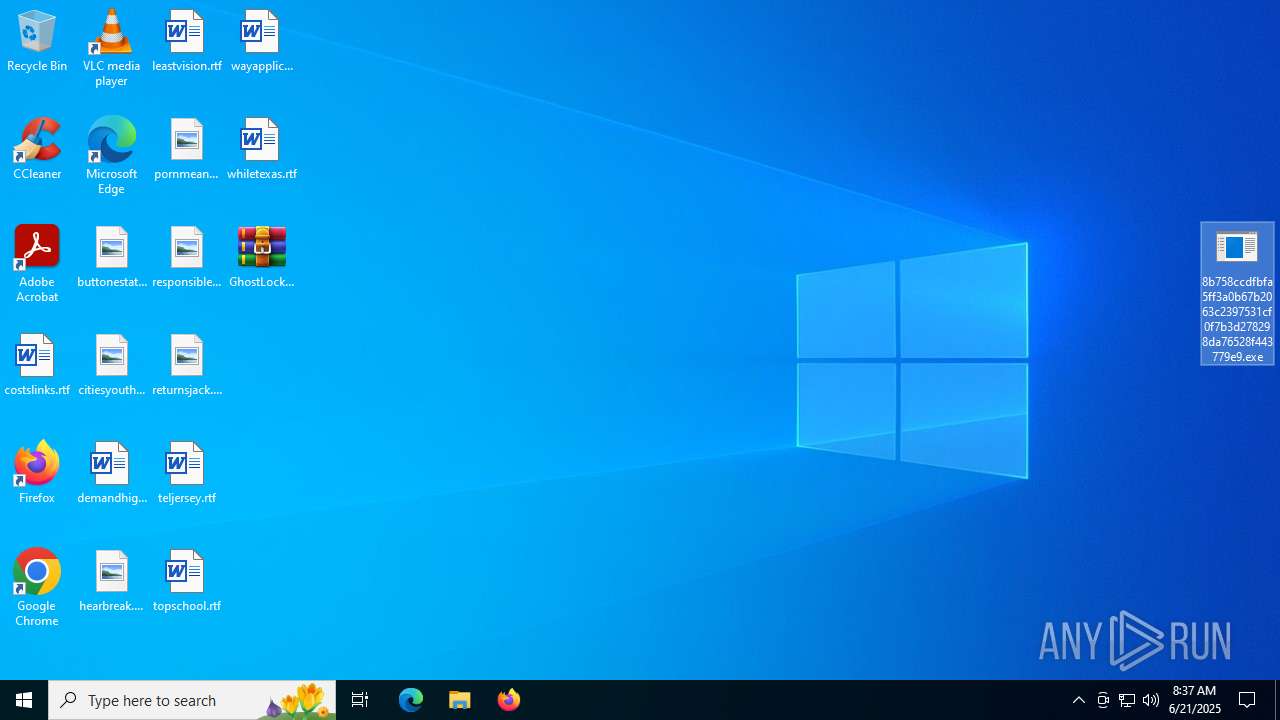Click the Meet Now tray icon
1280x720 pixels.
[x=1103, y=700]
